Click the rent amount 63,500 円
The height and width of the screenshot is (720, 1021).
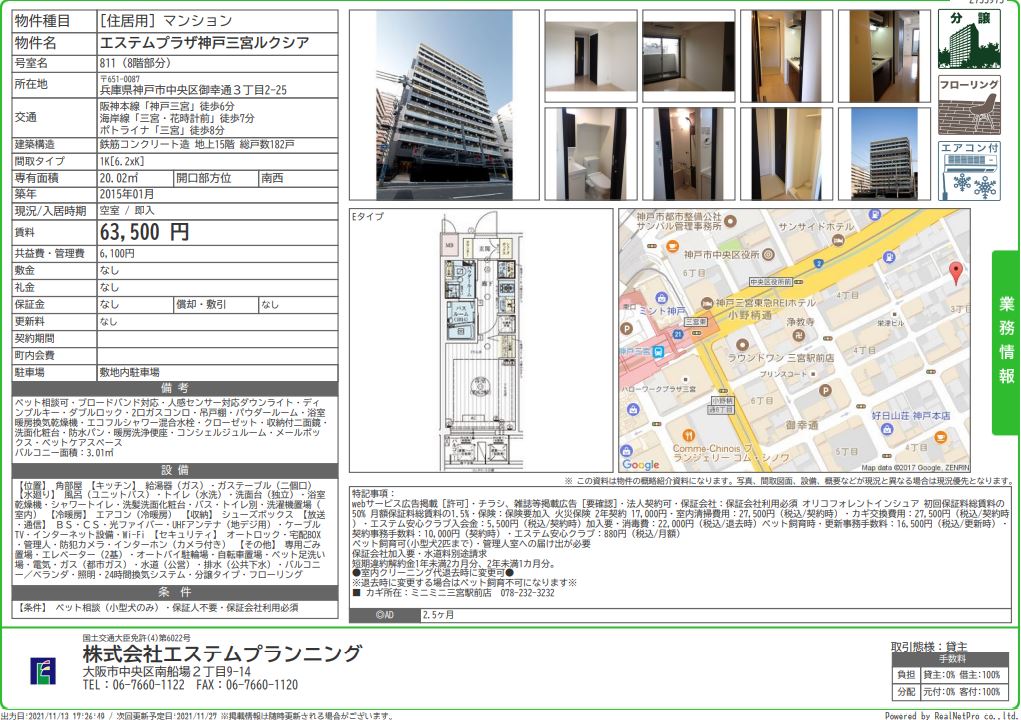(x=145, y=232)
